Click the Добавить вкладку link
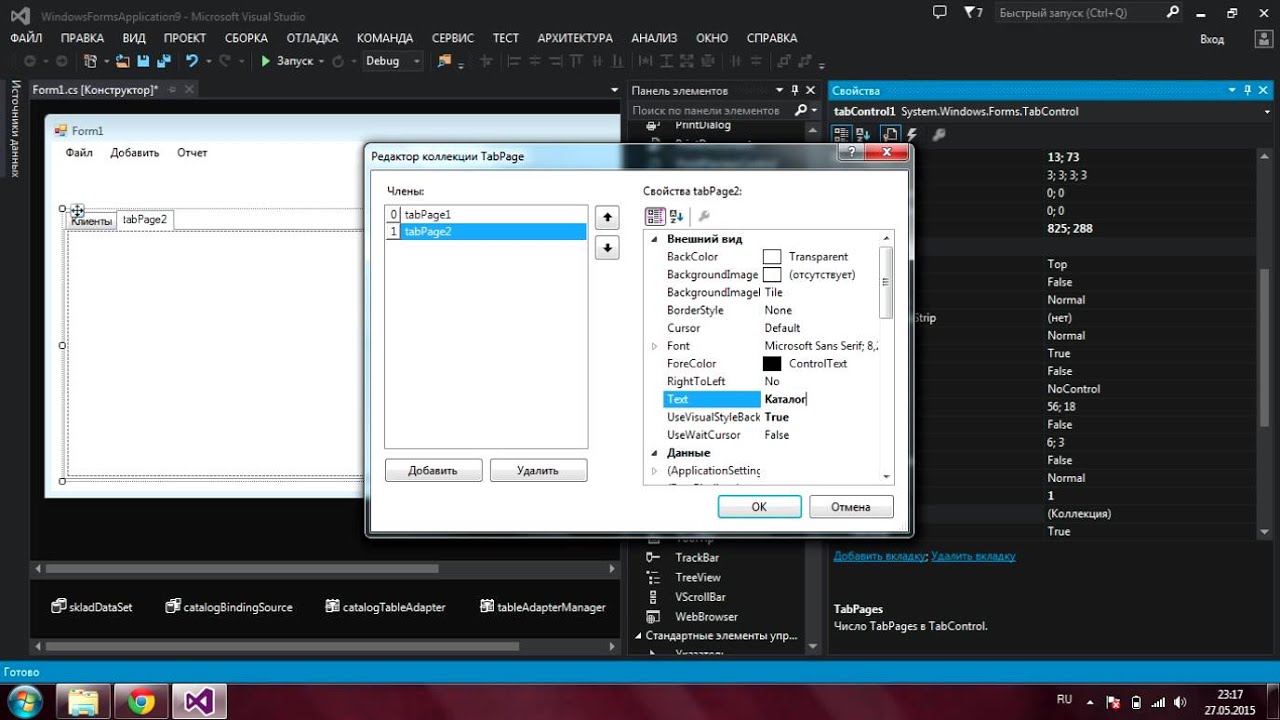 pyautogui.click(x=880, y=556)
